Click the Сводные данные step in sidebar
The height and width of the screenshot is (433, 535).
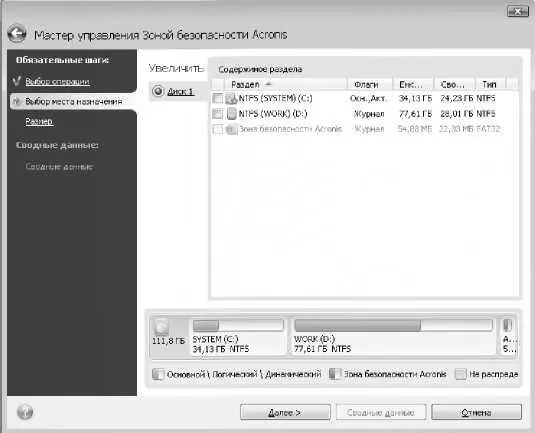tap(59, 167)
